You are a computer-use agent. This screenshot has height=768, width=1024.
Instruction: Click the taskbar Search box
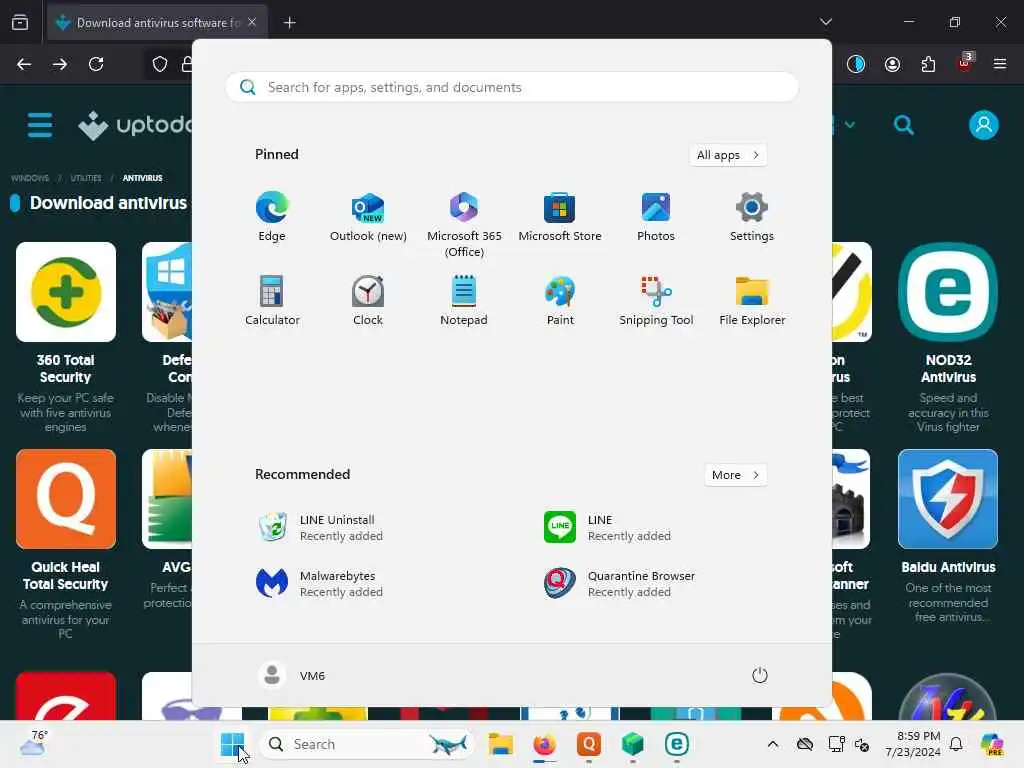[x=368, y=744]
